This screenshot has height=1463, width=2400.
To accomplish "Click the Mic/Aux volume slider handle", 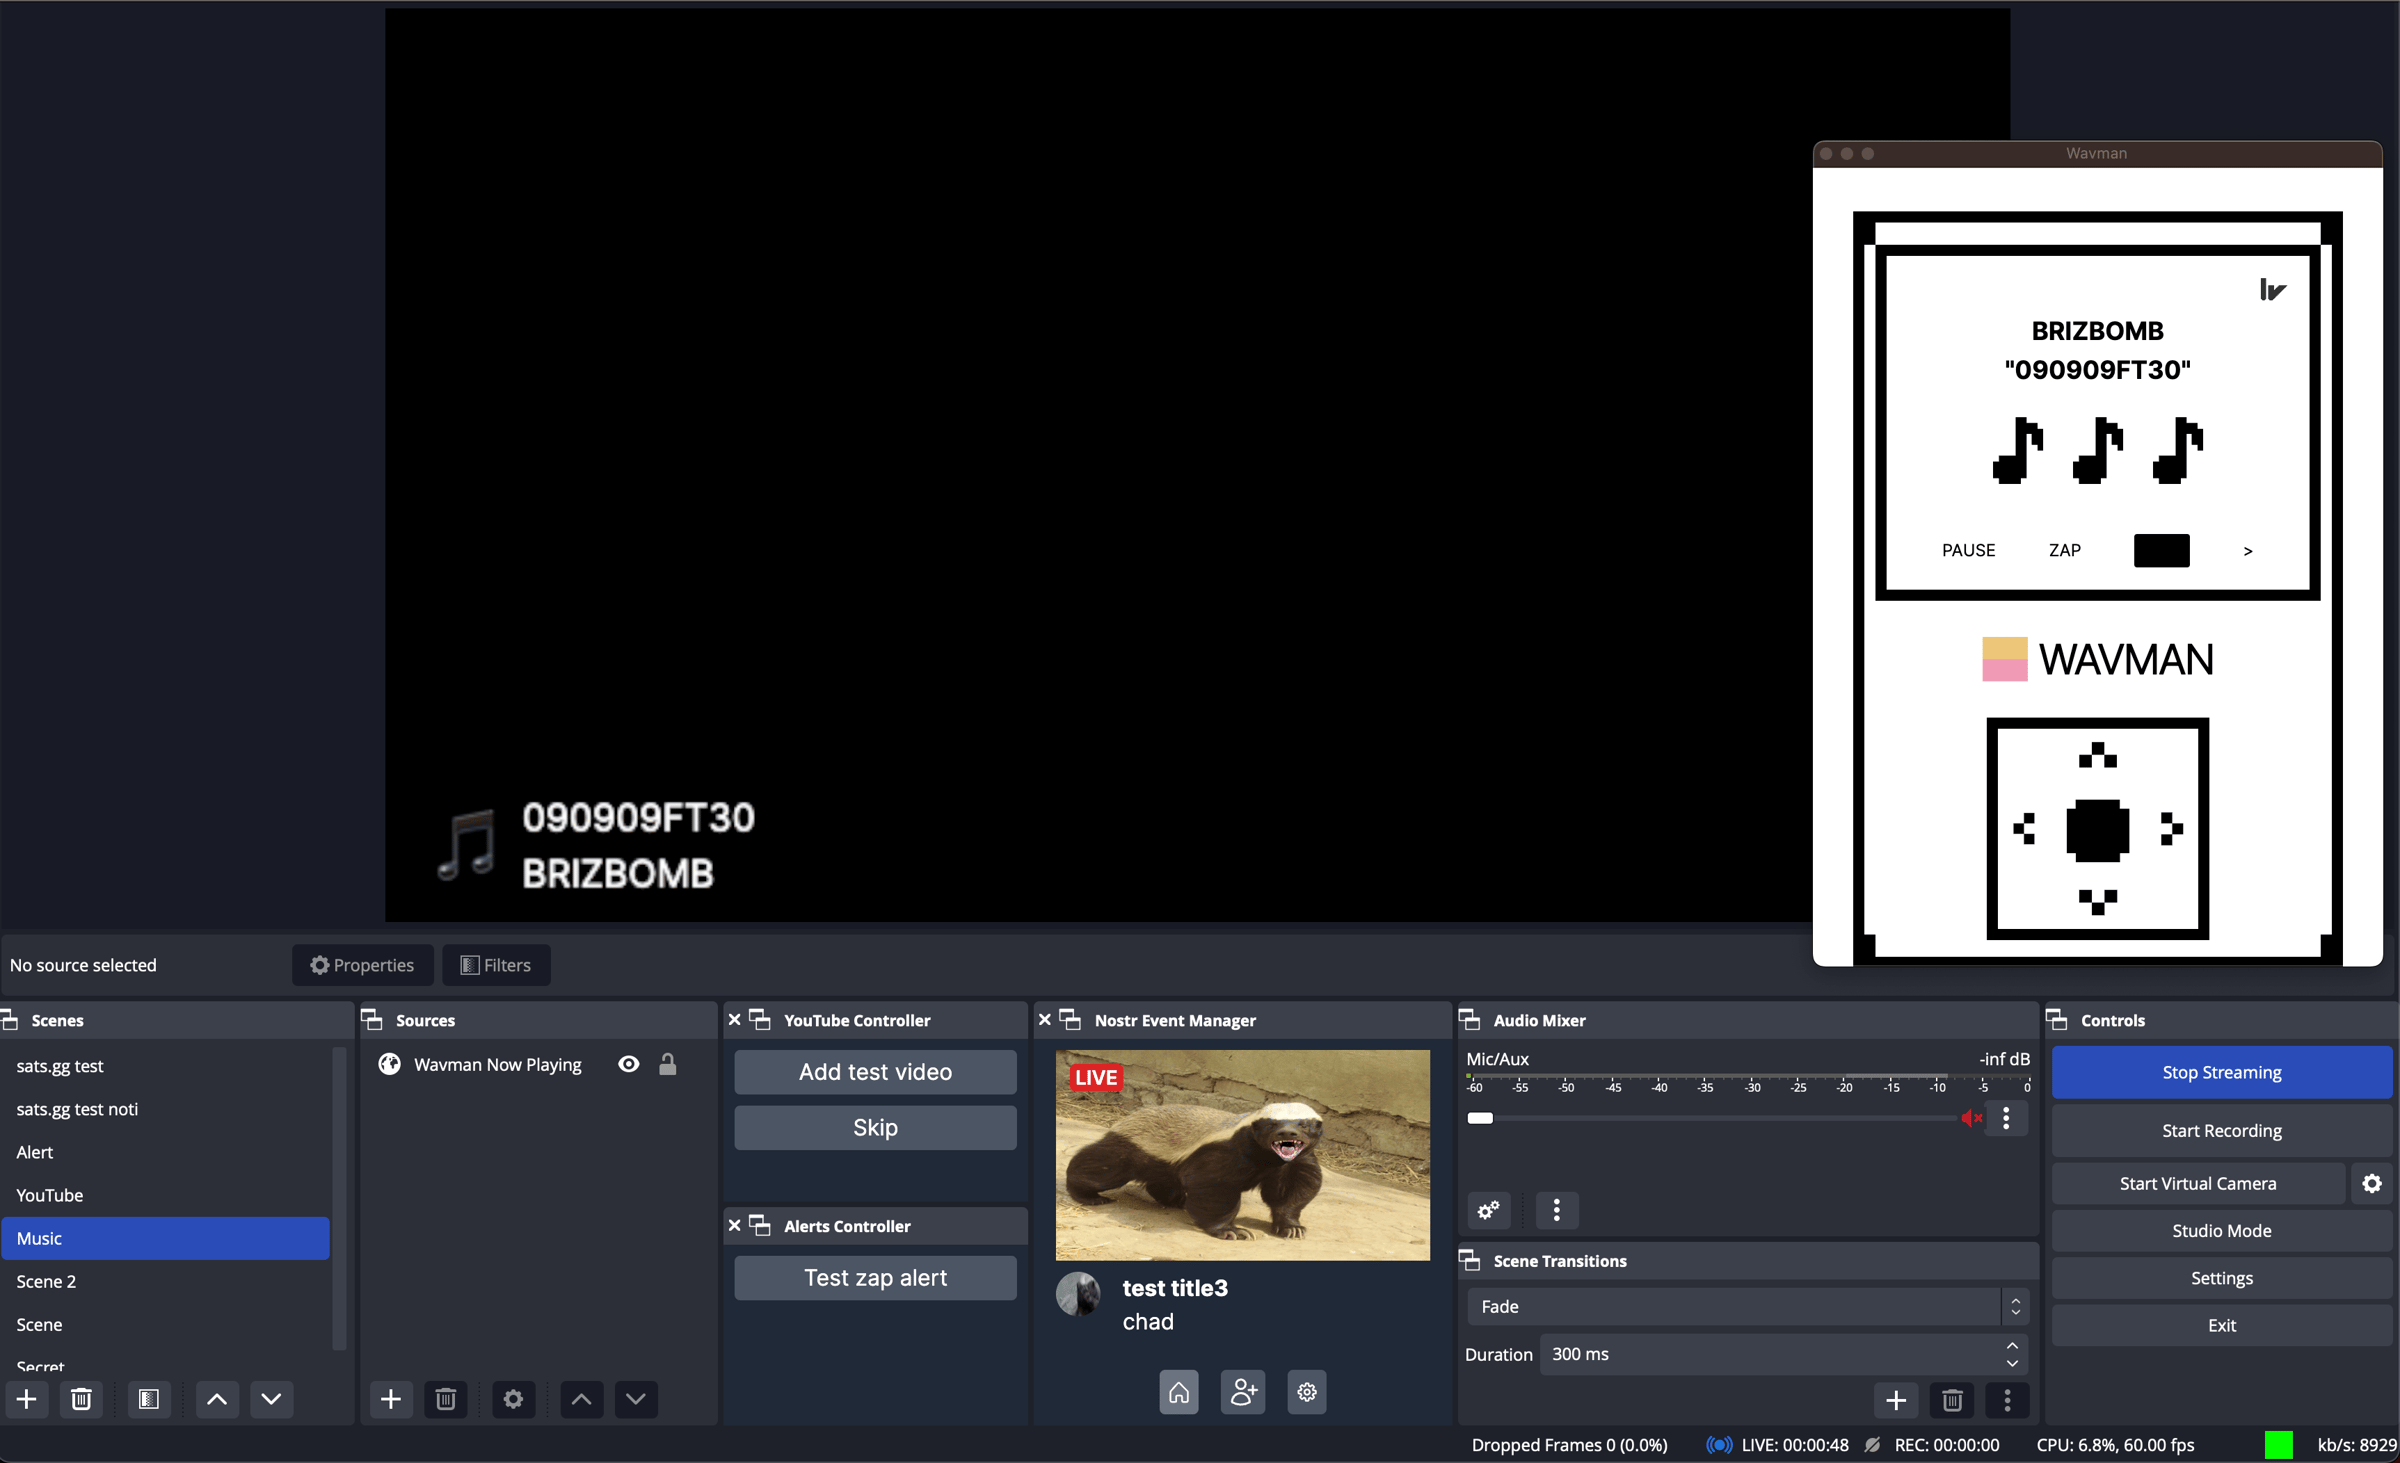I will 1480,1118.
